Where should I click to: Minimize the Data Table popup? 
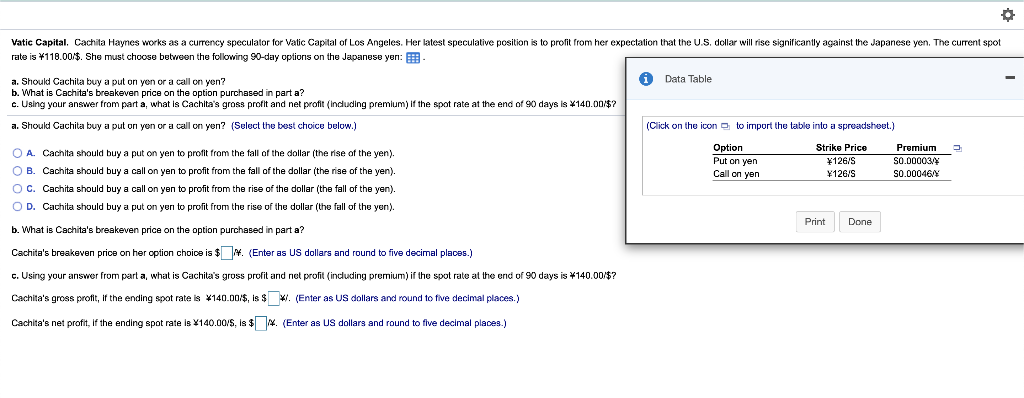(x=1010, y=78)
